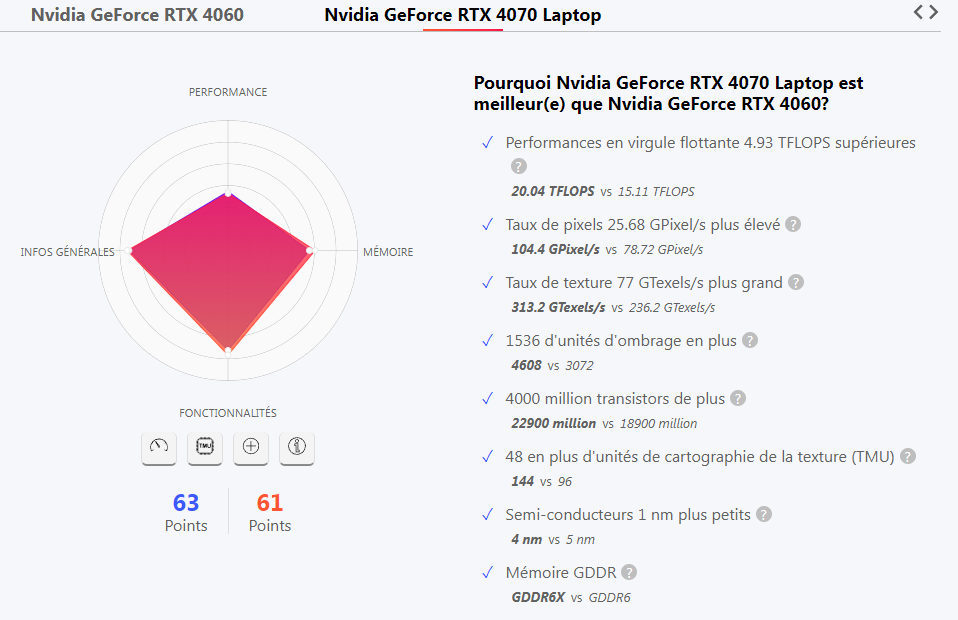Go to previous comparison with left chevron
Screen dimensions: 958x620
coord(918,12)
